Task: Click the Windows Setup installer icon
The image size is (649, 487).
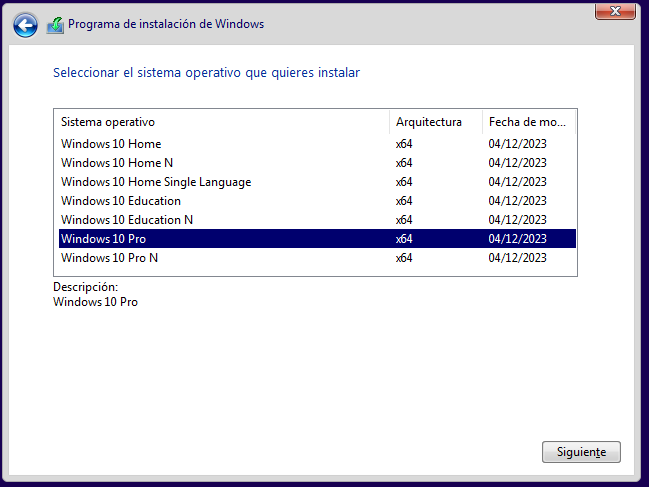Action: (55, 25)
